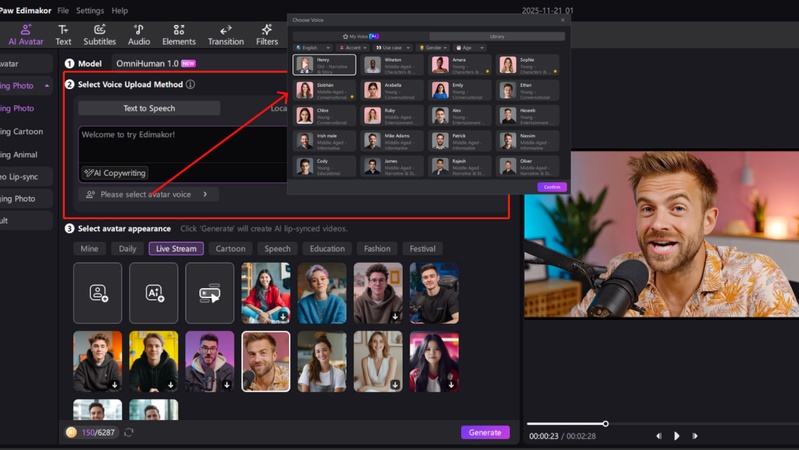Viewport: 799px width, 450px height.
Task: Expand the English language dropdown
Action: [x=312, y=47]
